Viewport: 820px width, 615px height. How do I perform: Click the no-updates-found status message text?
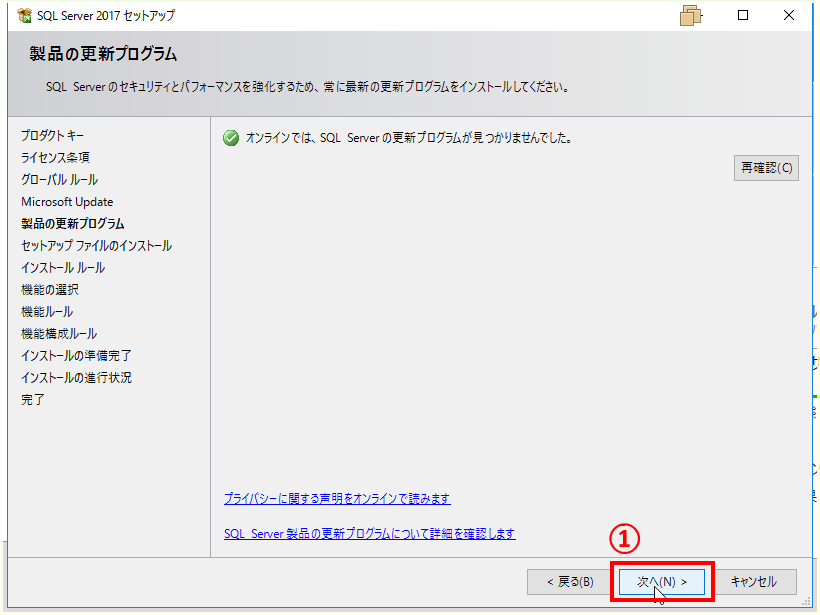click(409, 138)
